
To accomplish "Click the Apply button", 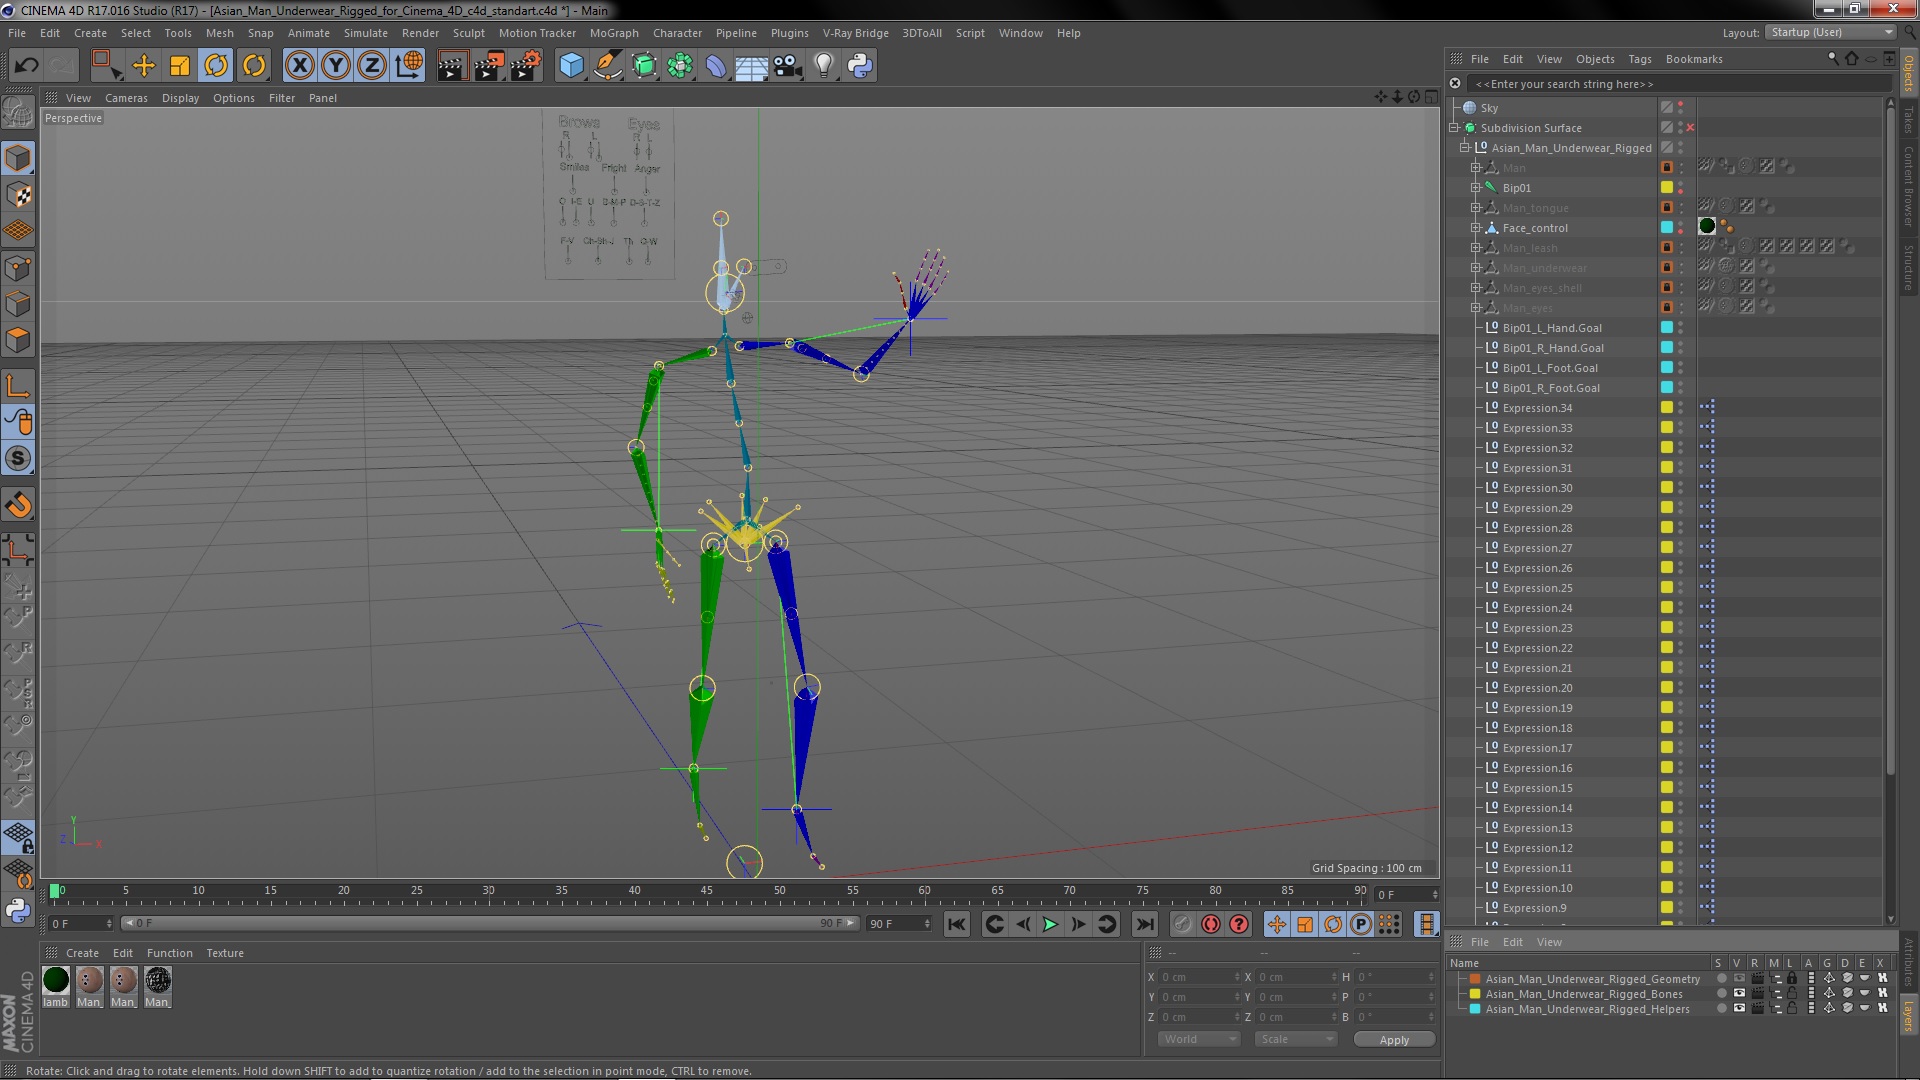I will [1394, 1040].
